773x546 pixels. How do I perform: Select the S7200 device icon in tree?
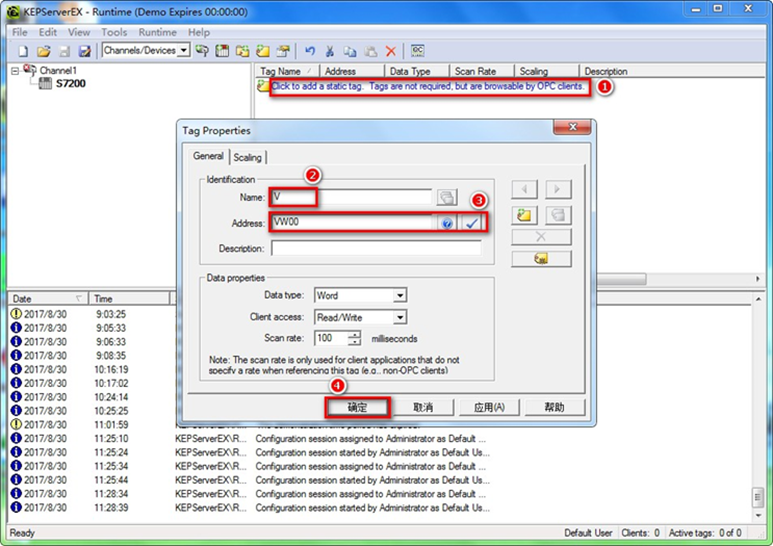tap(45, 84)
